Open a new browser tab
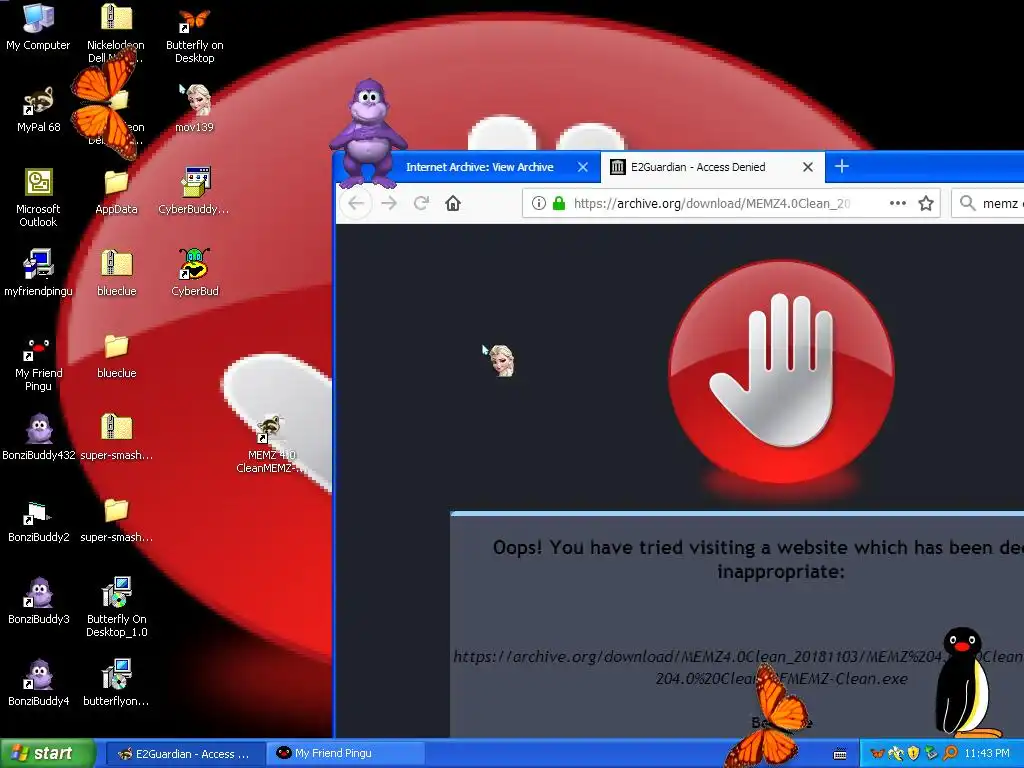 click(x=842, y=167)
